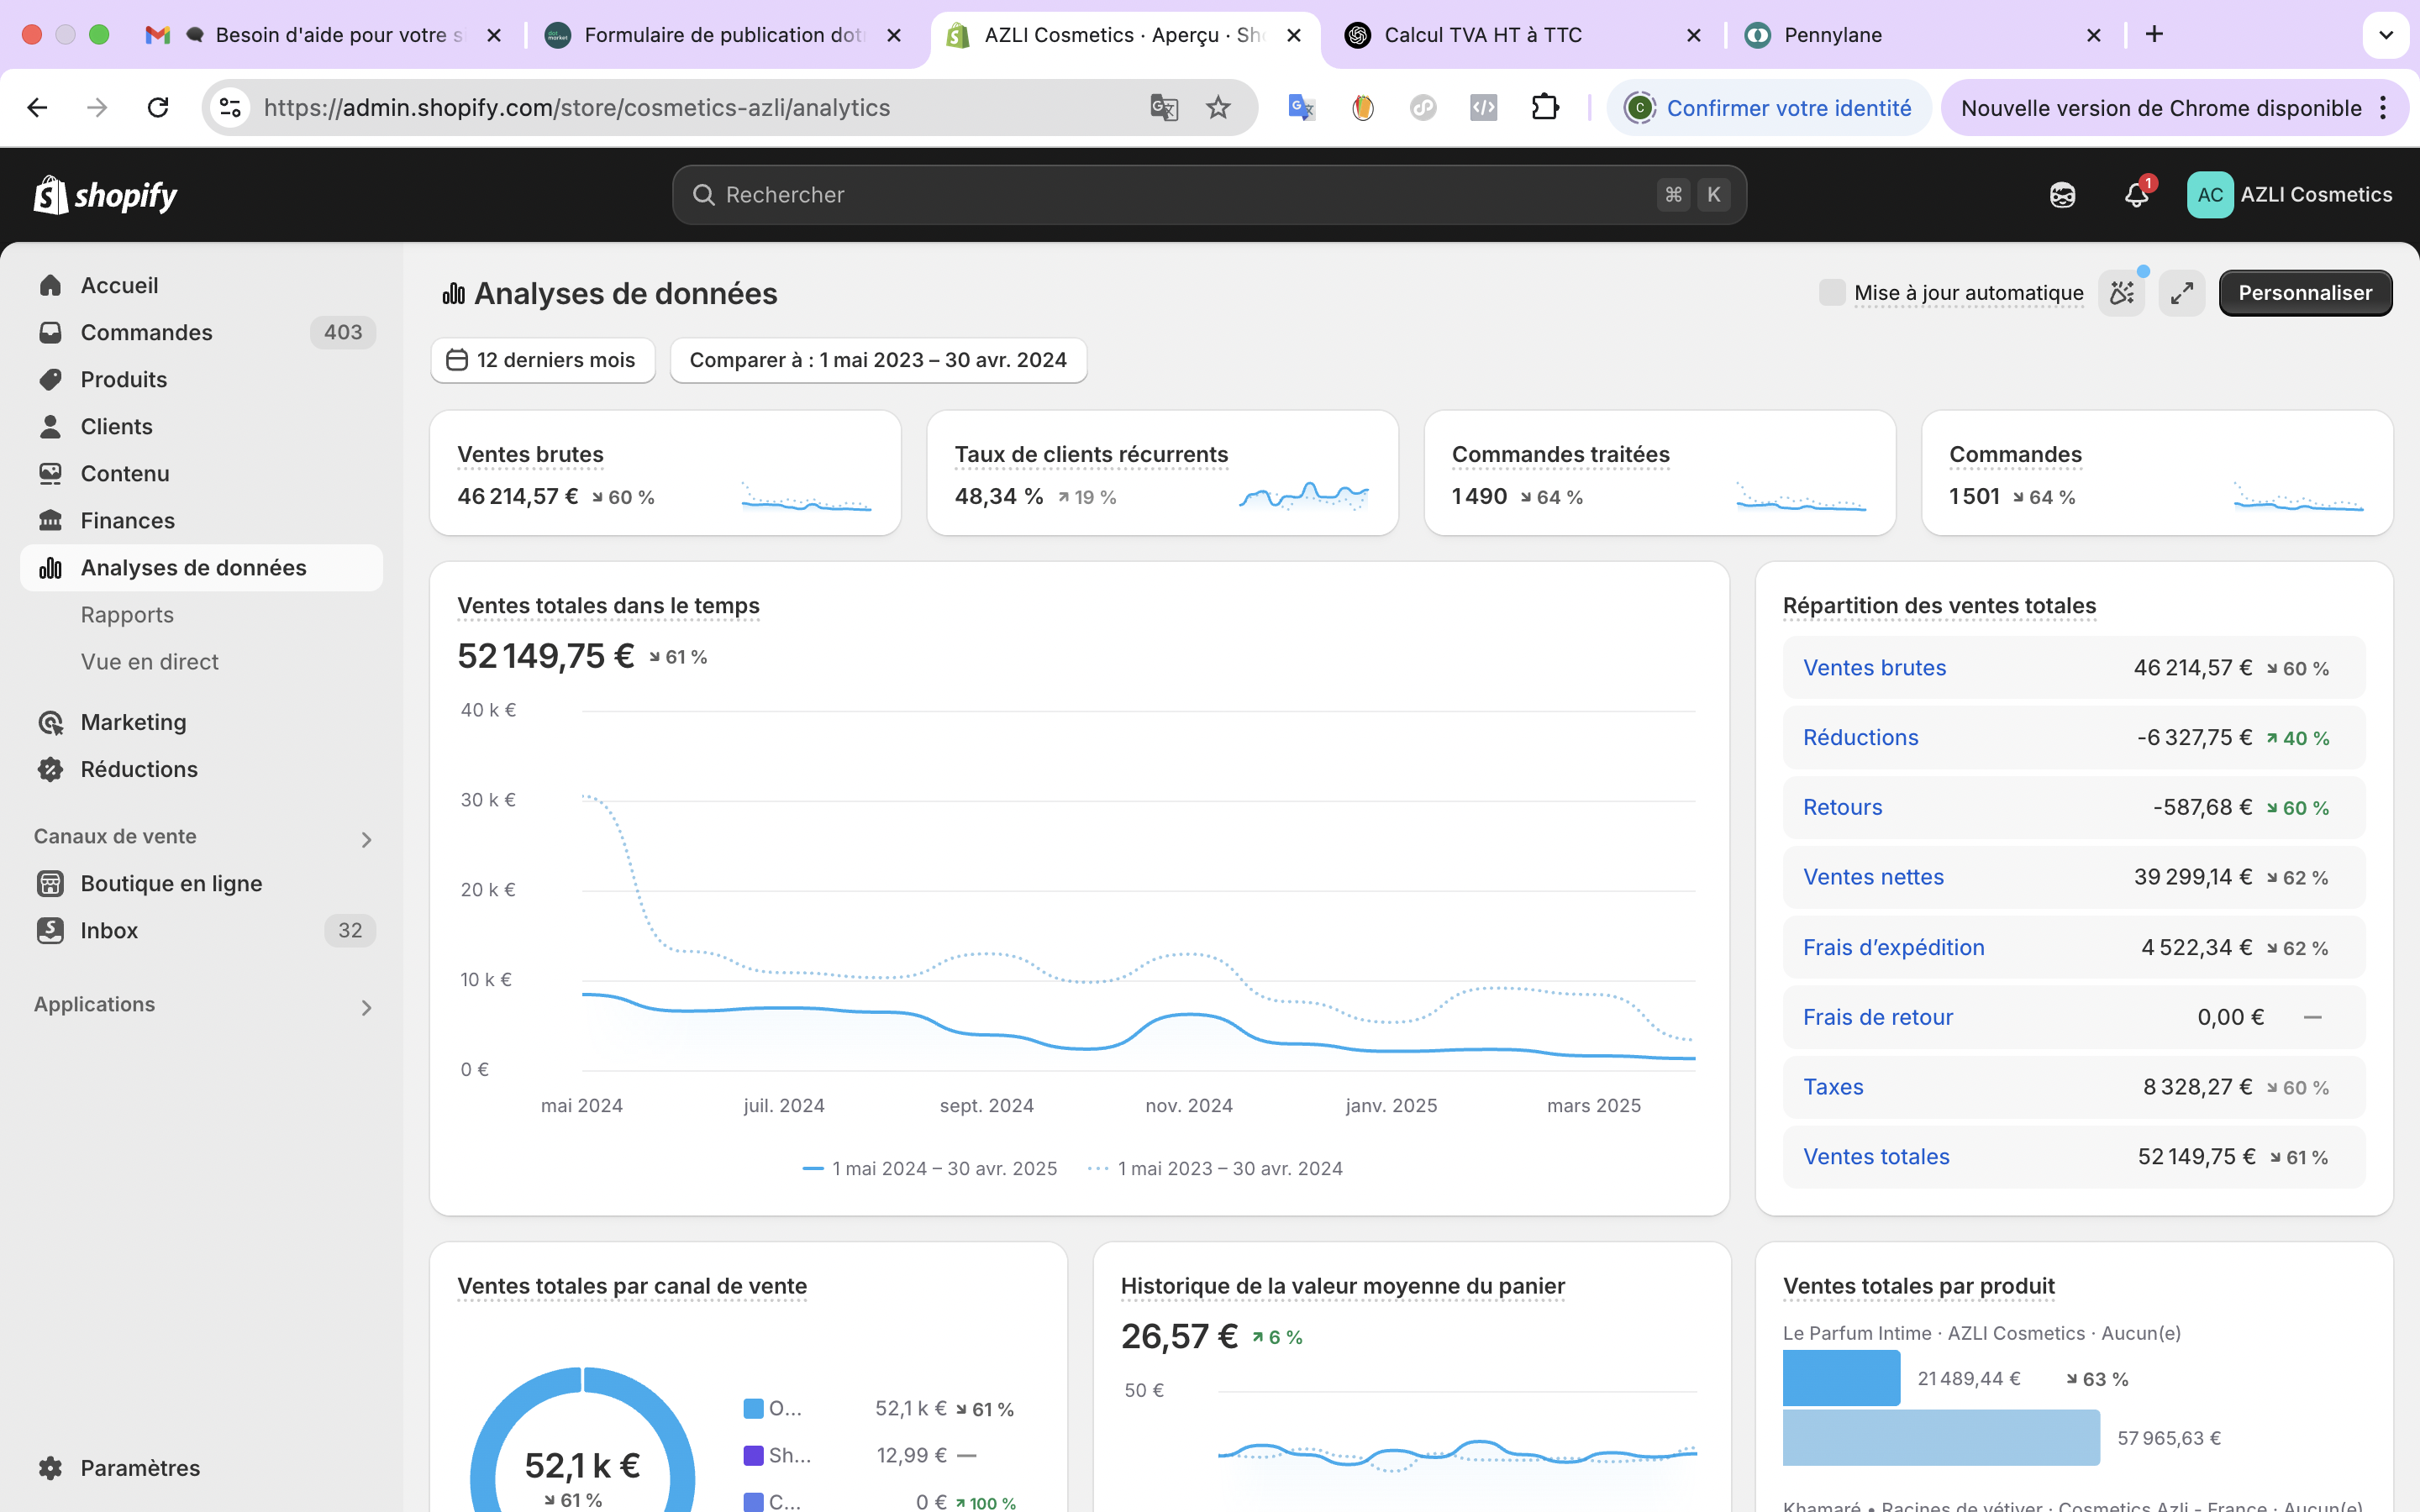This screenshot has height=1512, width=2420.
Task: Open Ventes totales dans le temps report
Action: [x=608, y=606]
